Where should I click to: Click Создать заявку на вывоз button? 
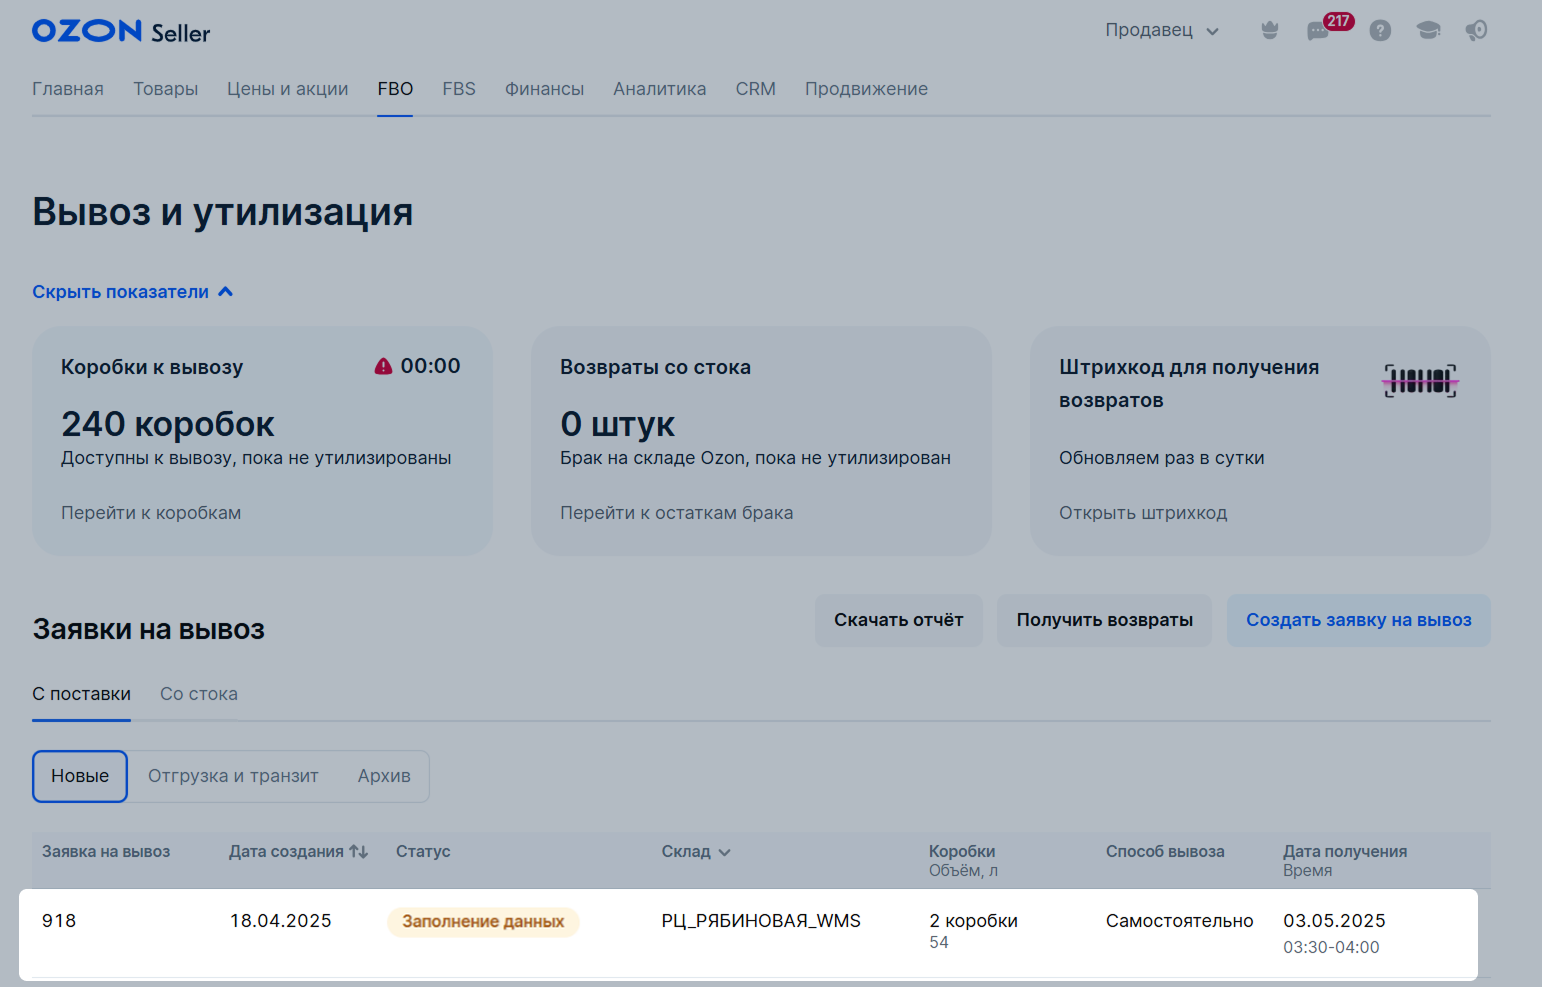pos(1359,620)
